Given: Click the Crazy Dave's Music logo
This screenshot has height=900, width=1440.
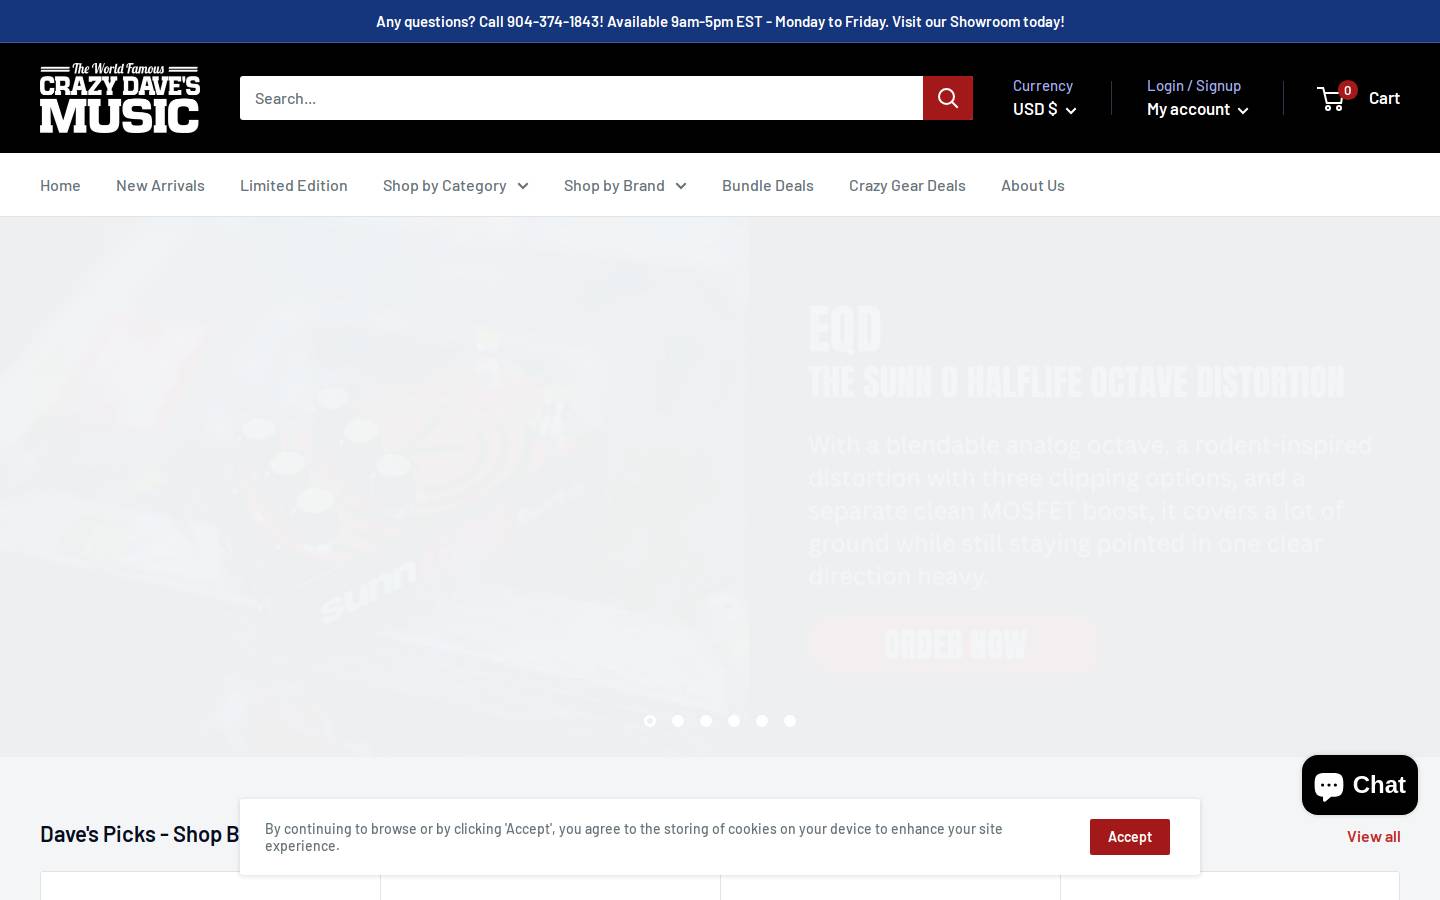Looking at the screenshot, I should pos(120,98).
